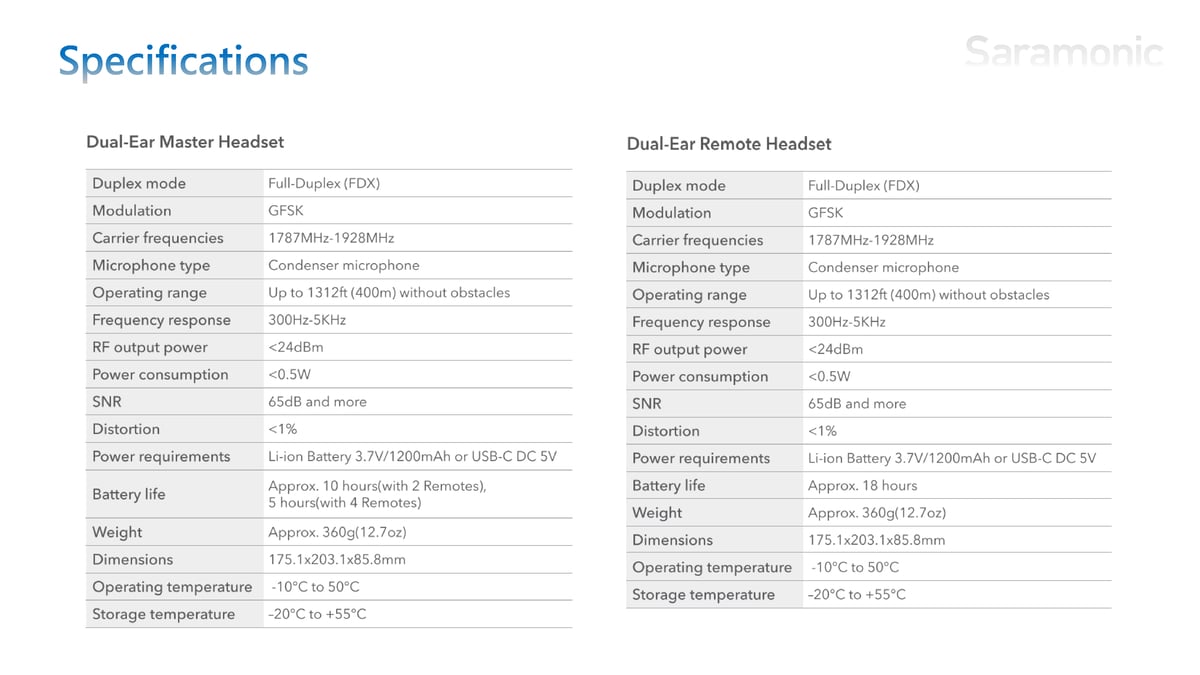Click Remote Distortion row label
This screenshot has width=1200, height=675.
click(665, 431)
